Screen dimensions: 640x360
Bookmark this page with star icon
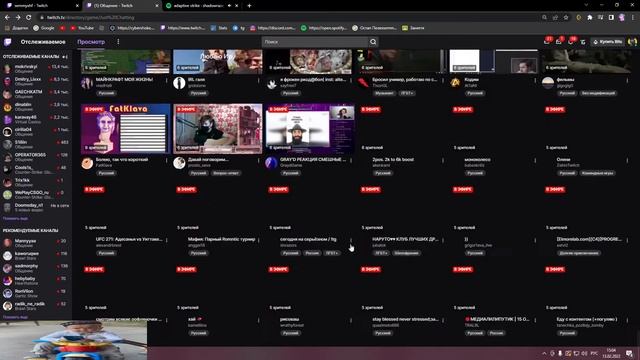(x=566, y=18)
